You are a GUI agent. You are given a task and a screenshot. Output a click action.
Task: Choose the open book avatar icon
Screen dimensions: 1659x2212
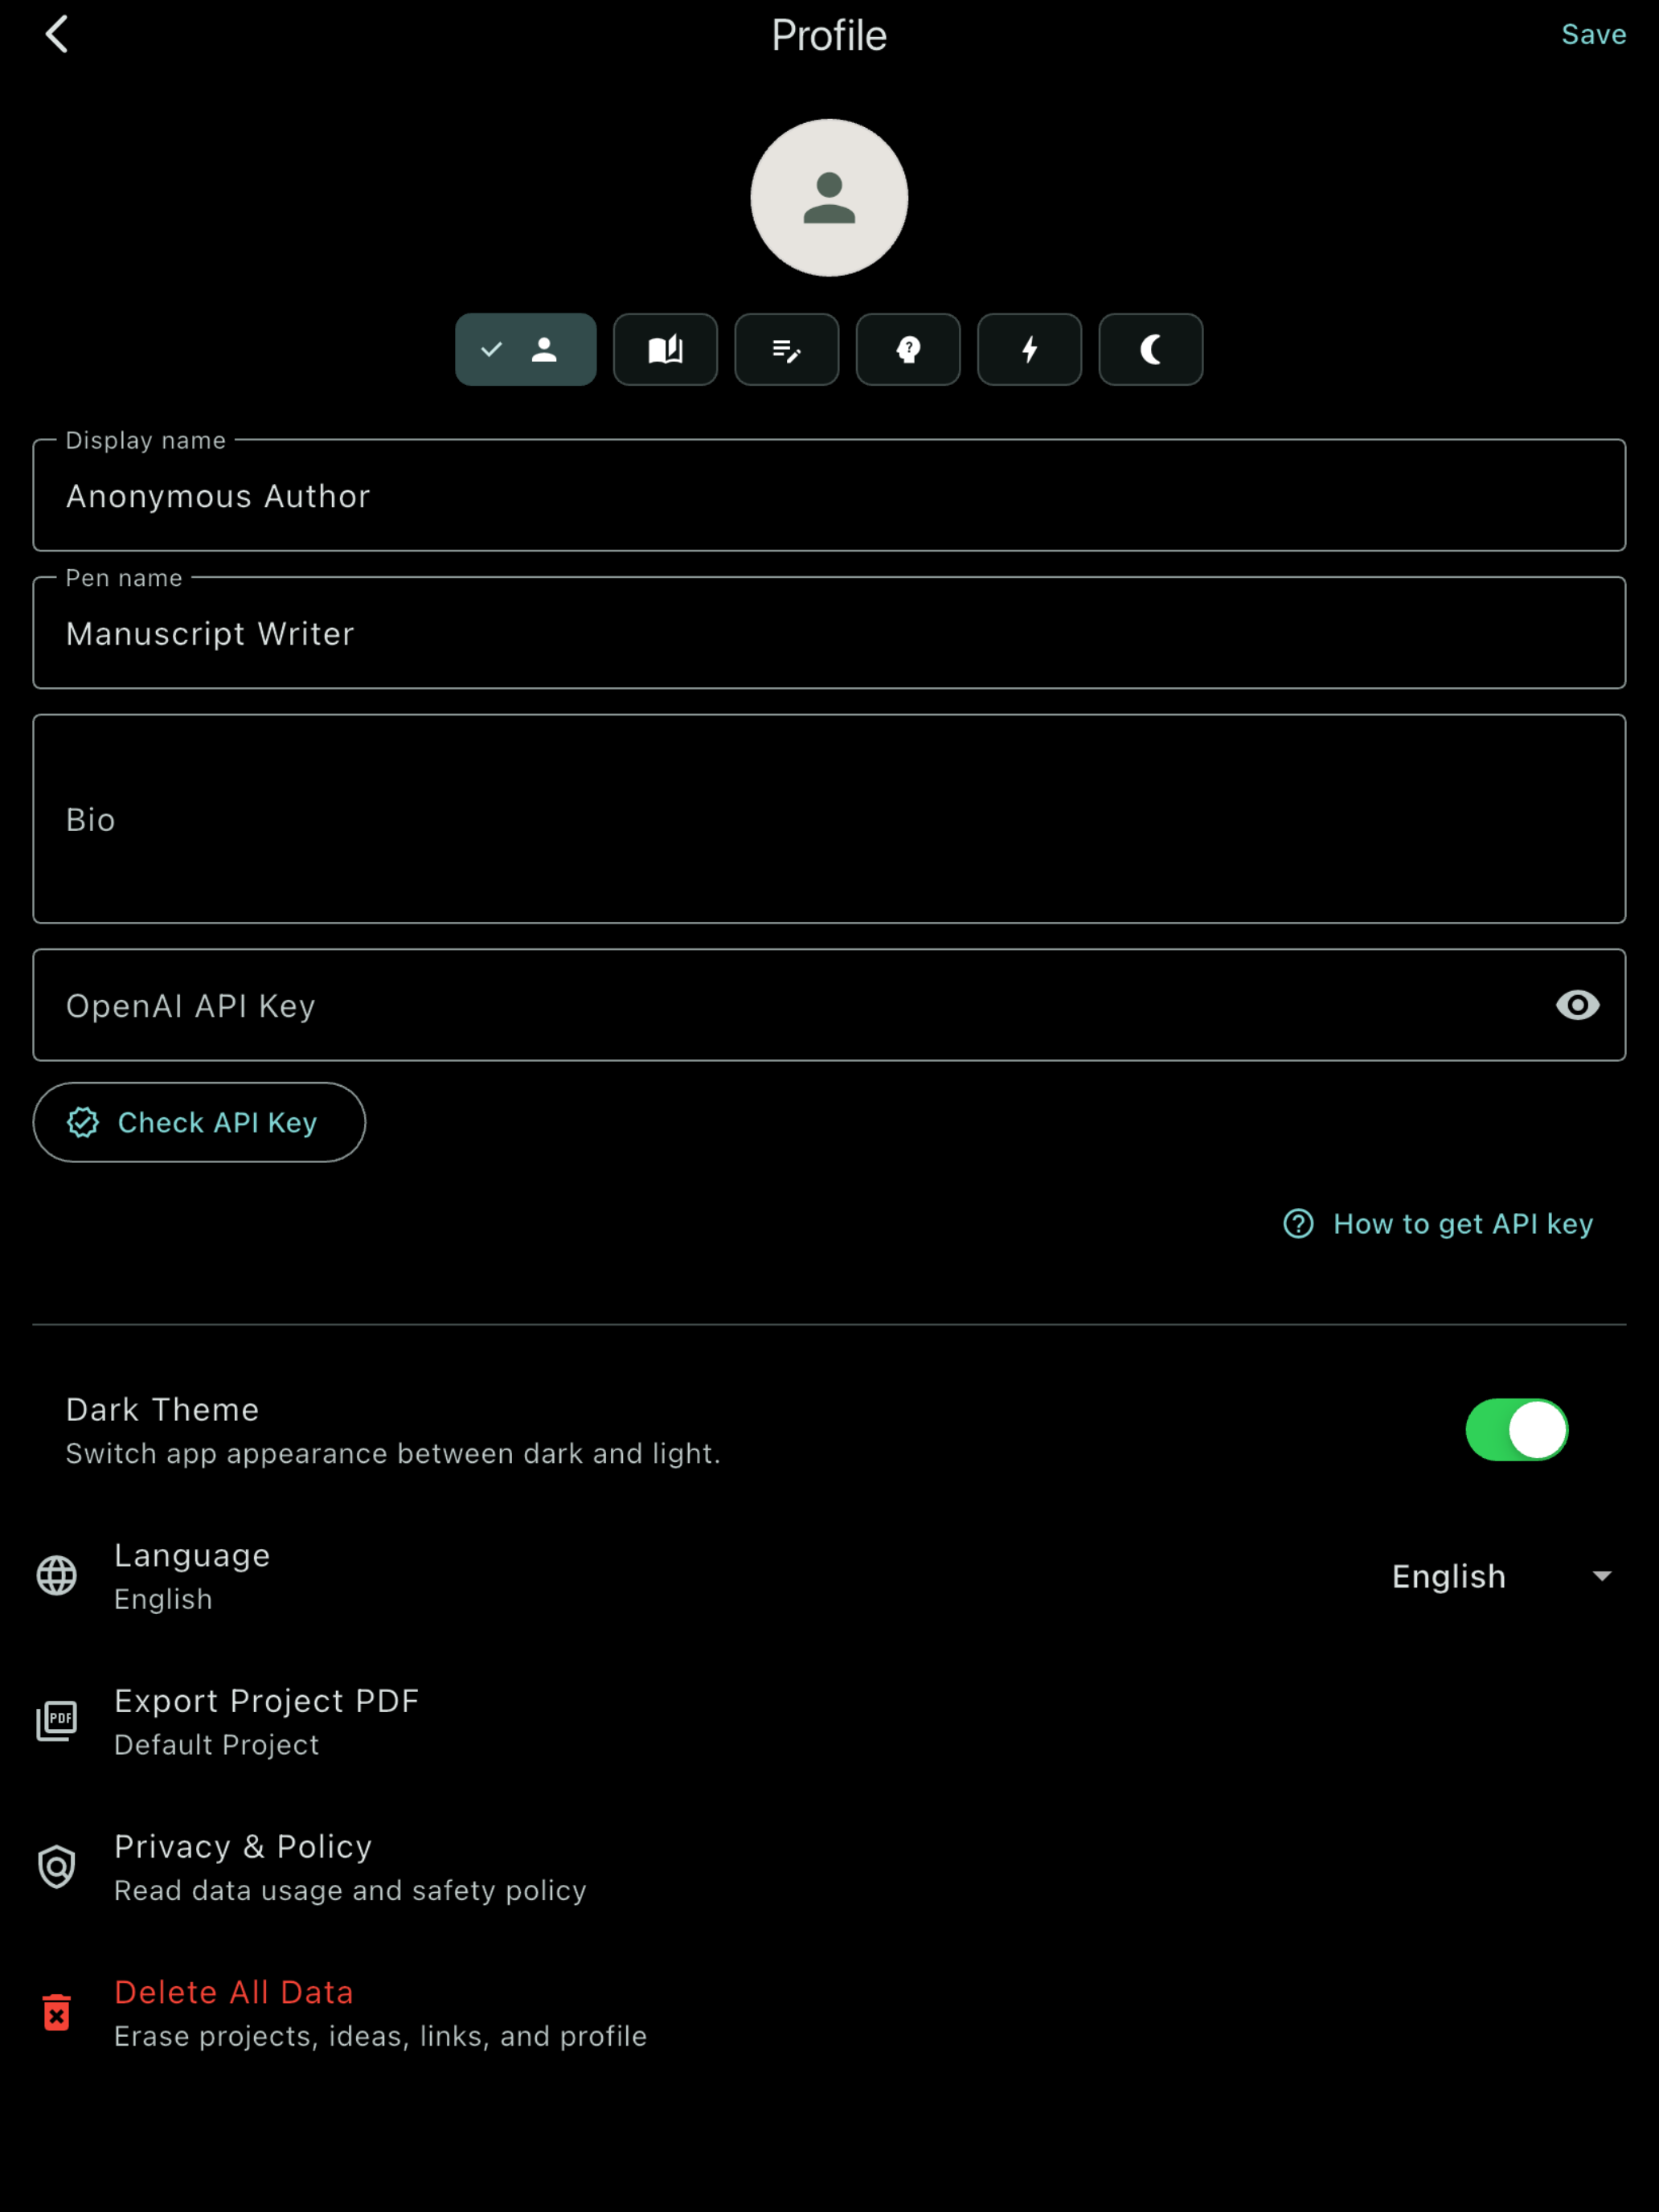pos(665,349)
